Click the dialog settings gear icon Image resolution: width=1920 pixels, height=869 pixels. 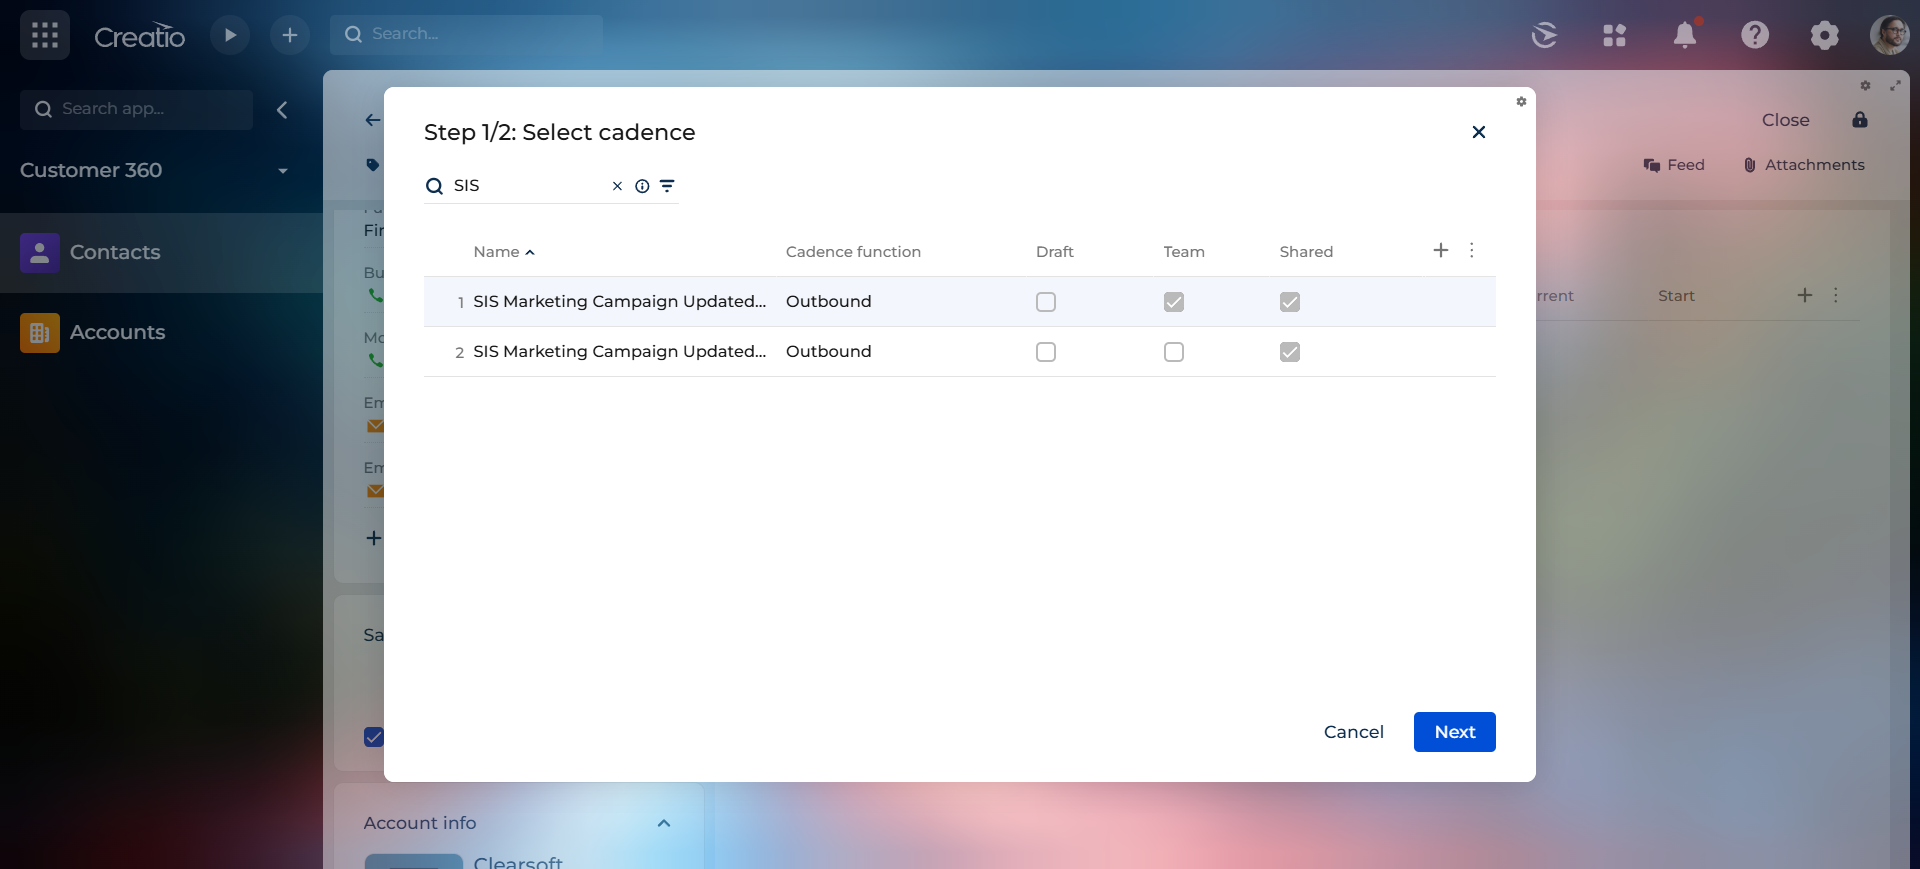(x=1521, y=101)
